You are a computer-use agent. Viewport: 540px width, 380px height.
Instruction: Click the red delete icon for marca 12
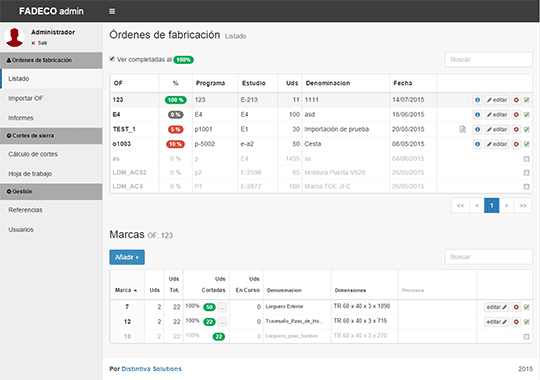click(516, 322)
